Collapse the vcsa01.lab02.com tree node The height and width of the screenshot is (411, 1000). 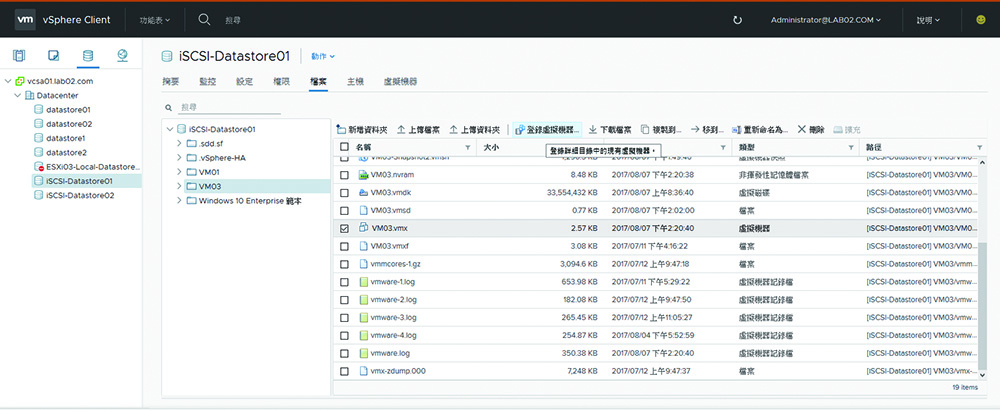(8, 81)
